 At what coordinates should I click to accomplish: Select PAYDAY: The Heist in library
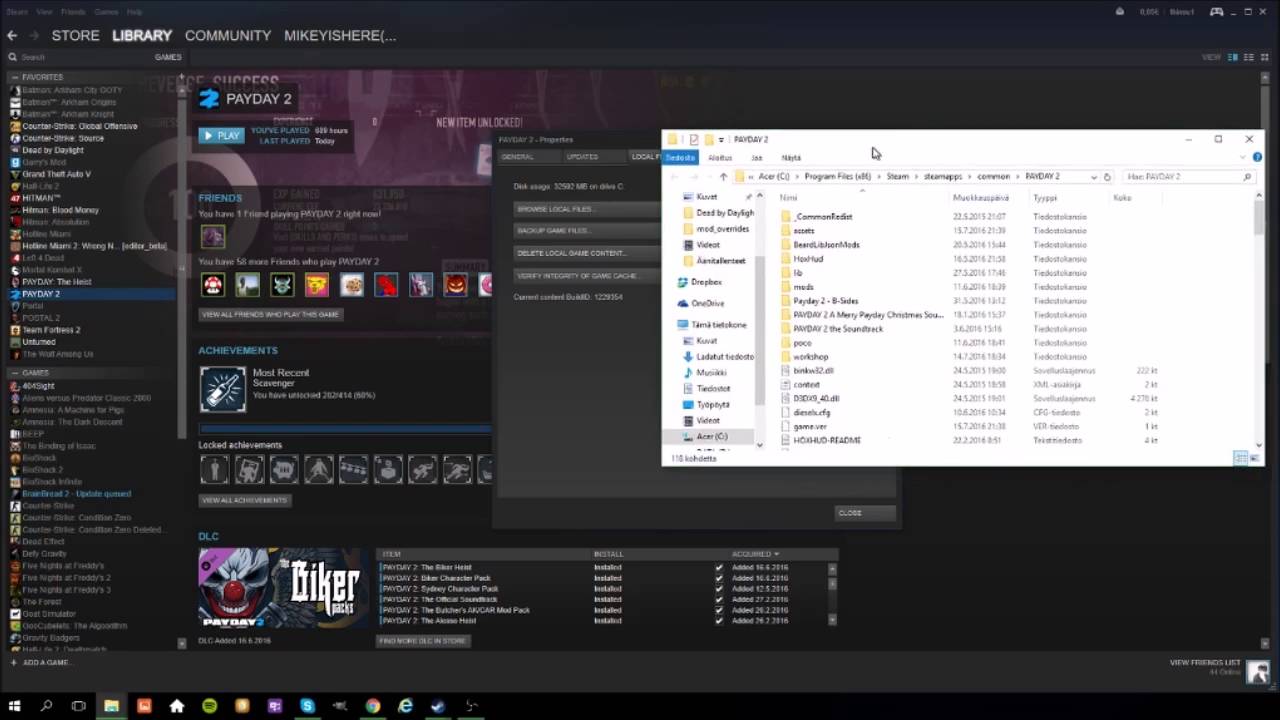point(56,282)
